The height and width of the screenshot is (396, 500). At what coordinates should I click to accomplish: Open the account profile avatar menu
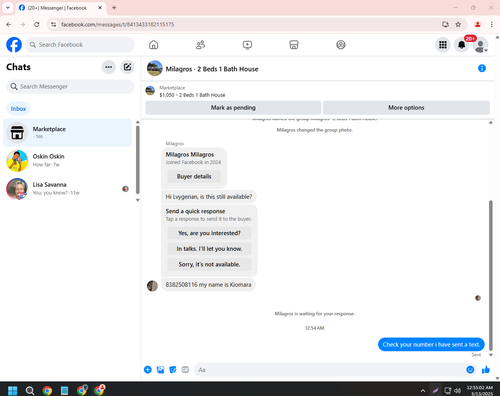coord(480,45)
